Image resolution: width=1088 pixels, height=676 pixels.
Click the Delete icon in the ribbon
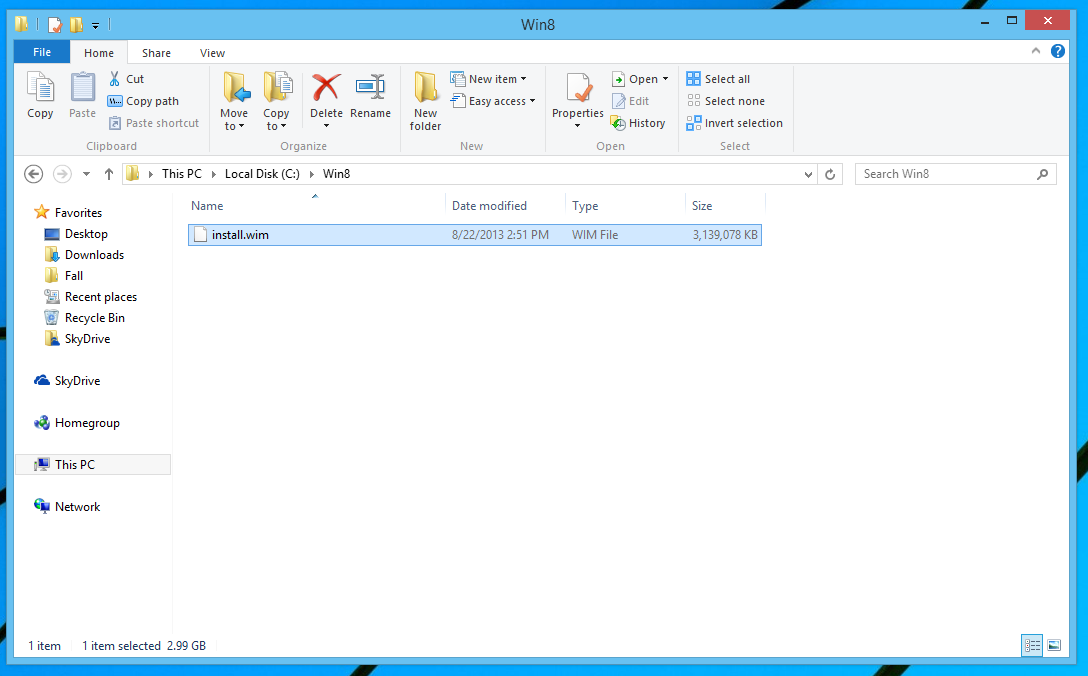(x=326, y=88)
